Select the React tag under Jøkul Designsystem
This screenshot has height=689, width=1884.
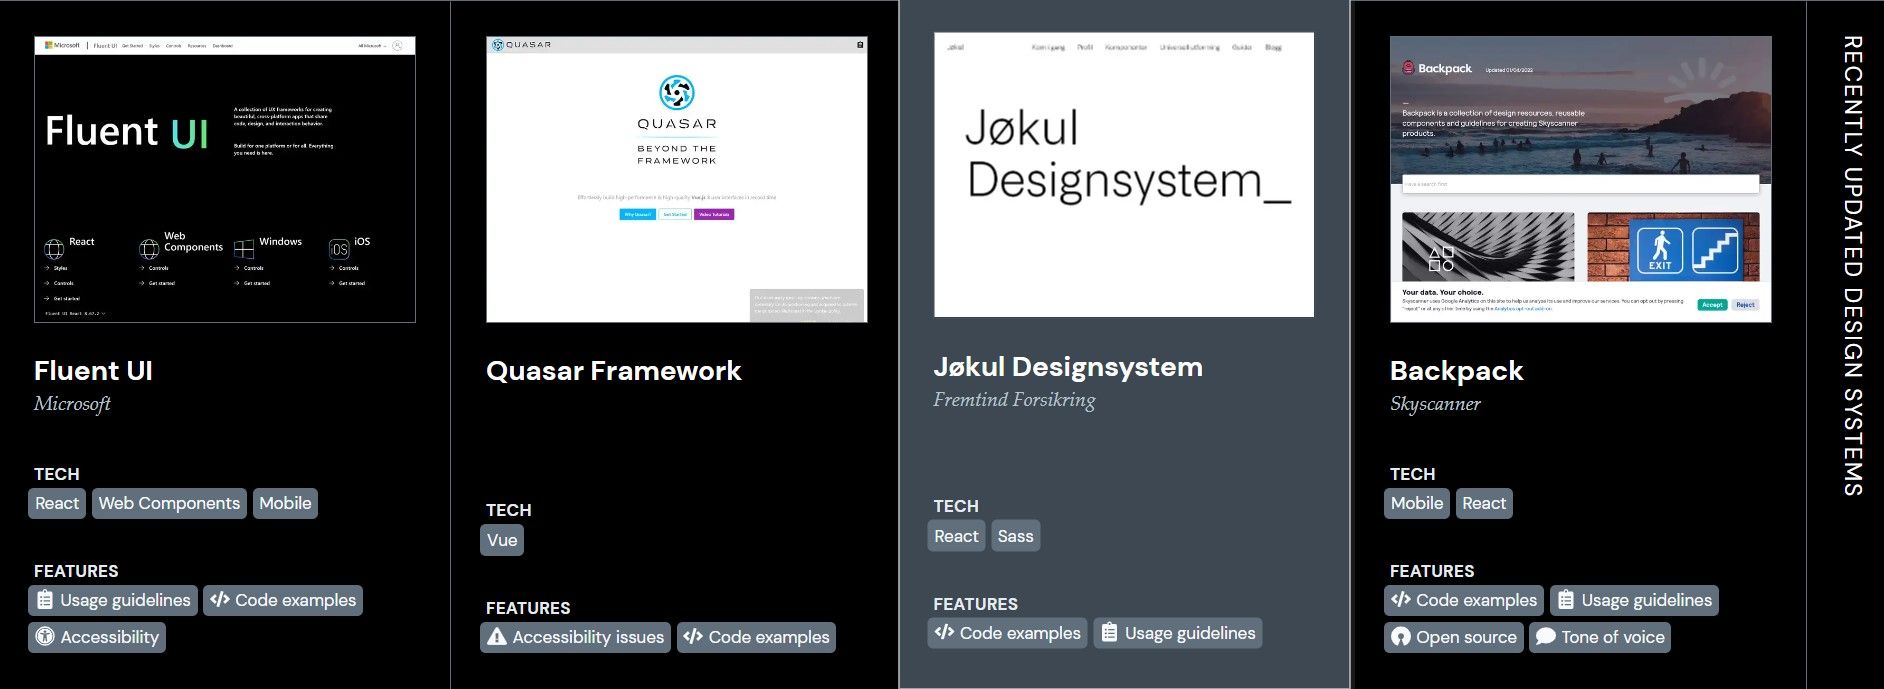point(956,536)
